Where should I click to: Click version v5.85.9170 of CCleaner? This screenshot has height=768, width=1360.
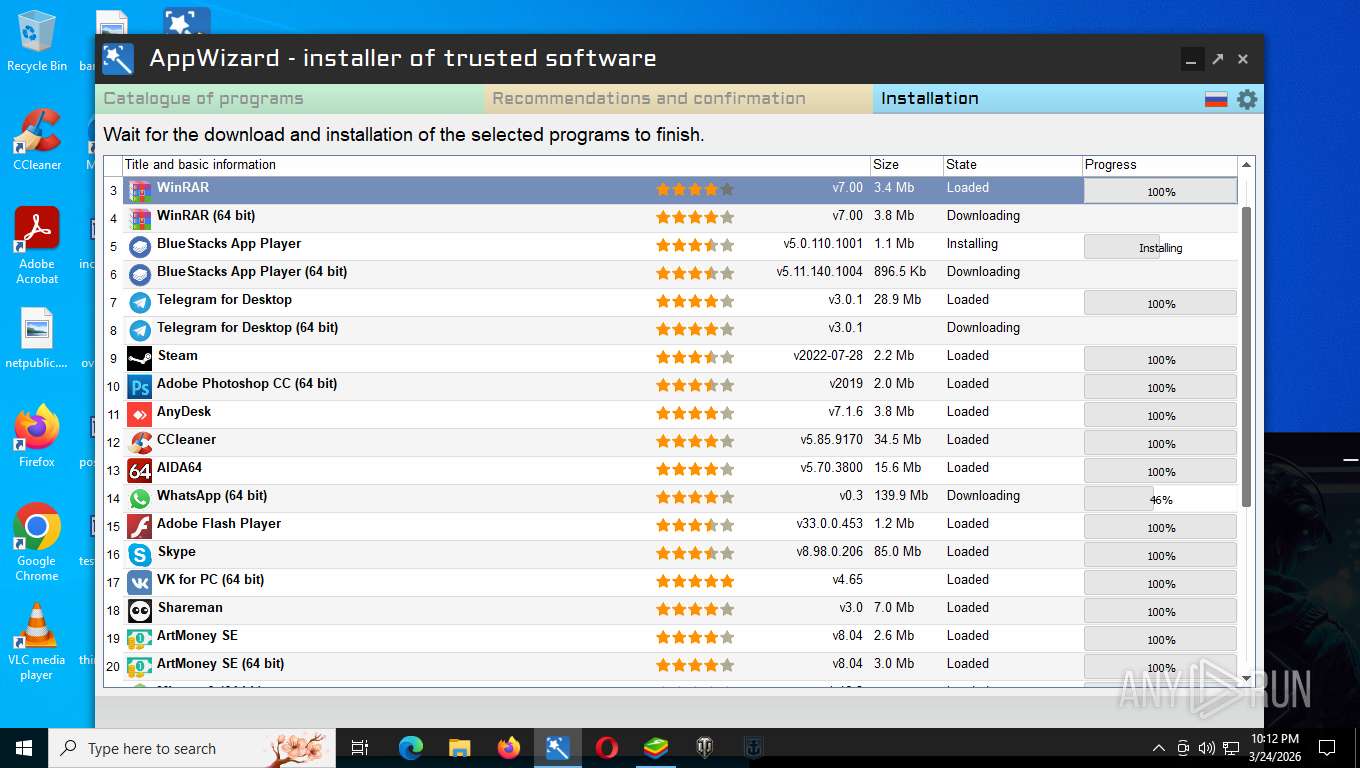click(831, 439)
